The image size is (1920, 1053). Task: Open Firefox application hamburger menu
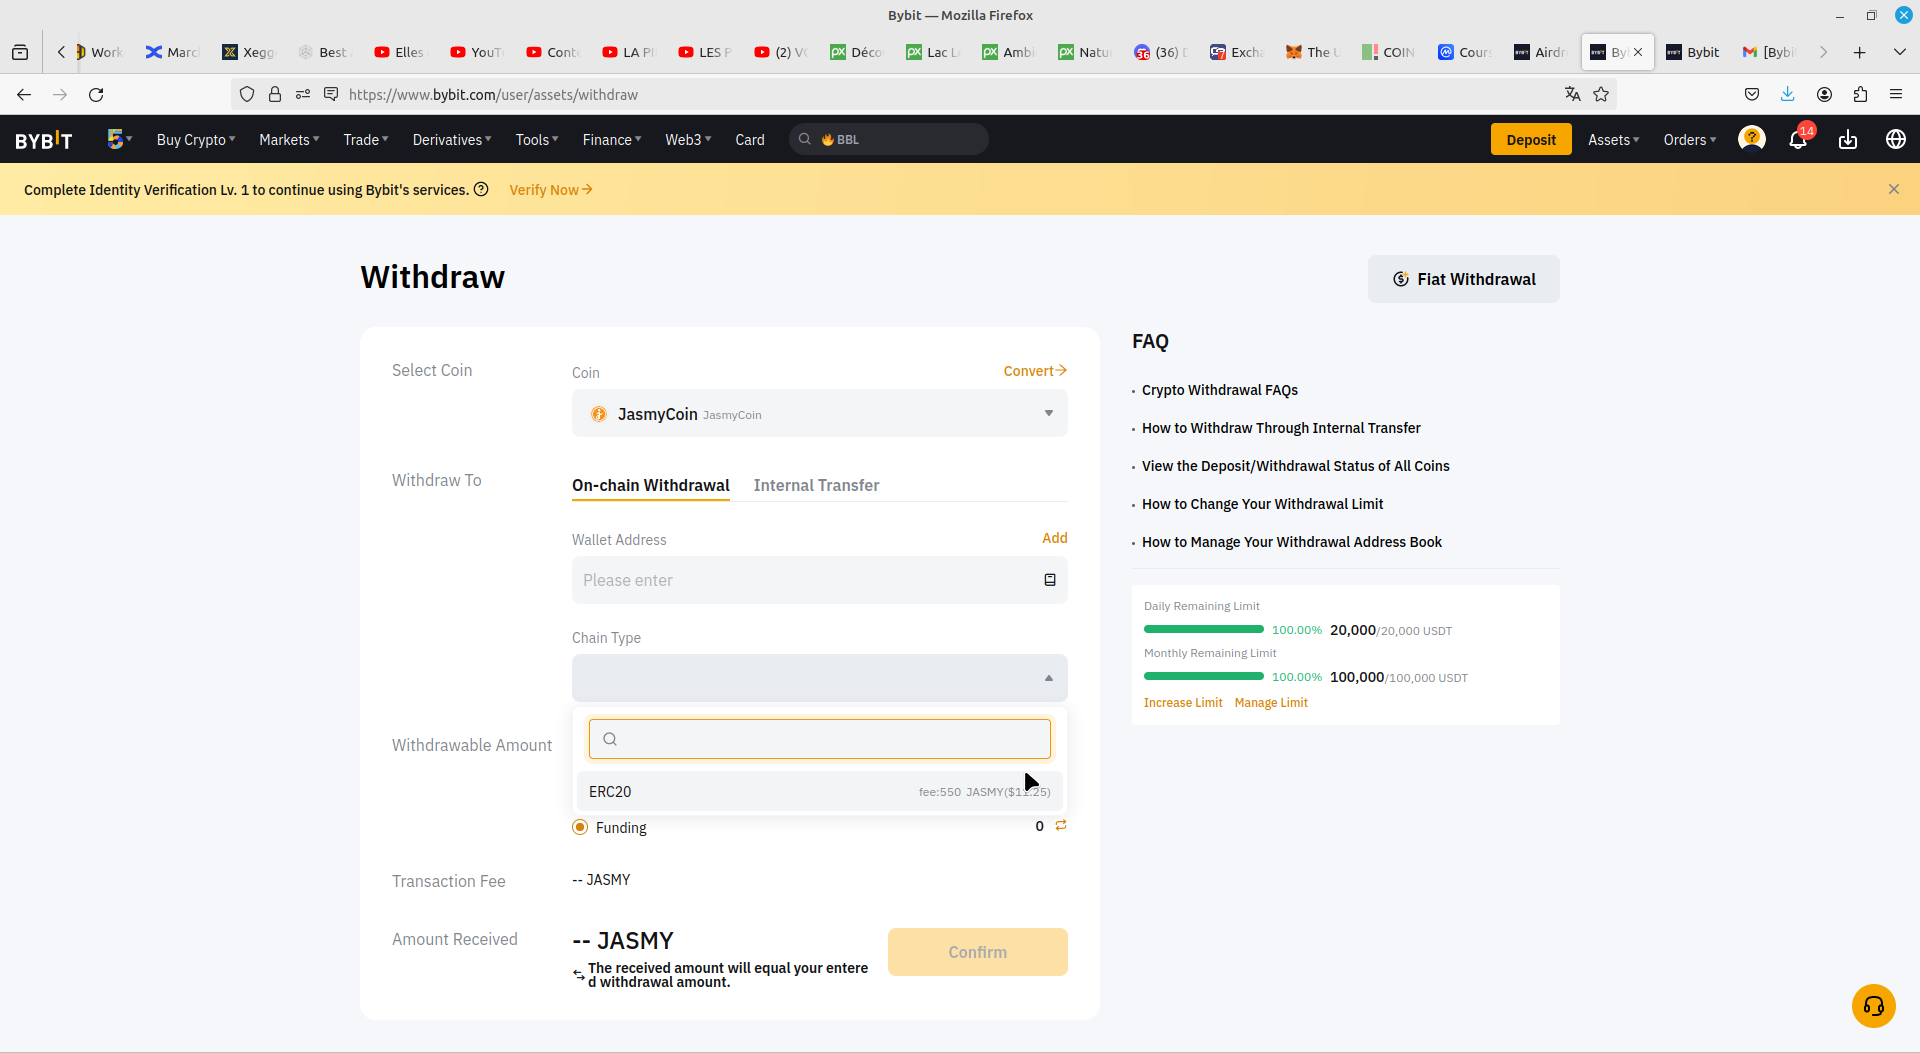(1896, 94)
